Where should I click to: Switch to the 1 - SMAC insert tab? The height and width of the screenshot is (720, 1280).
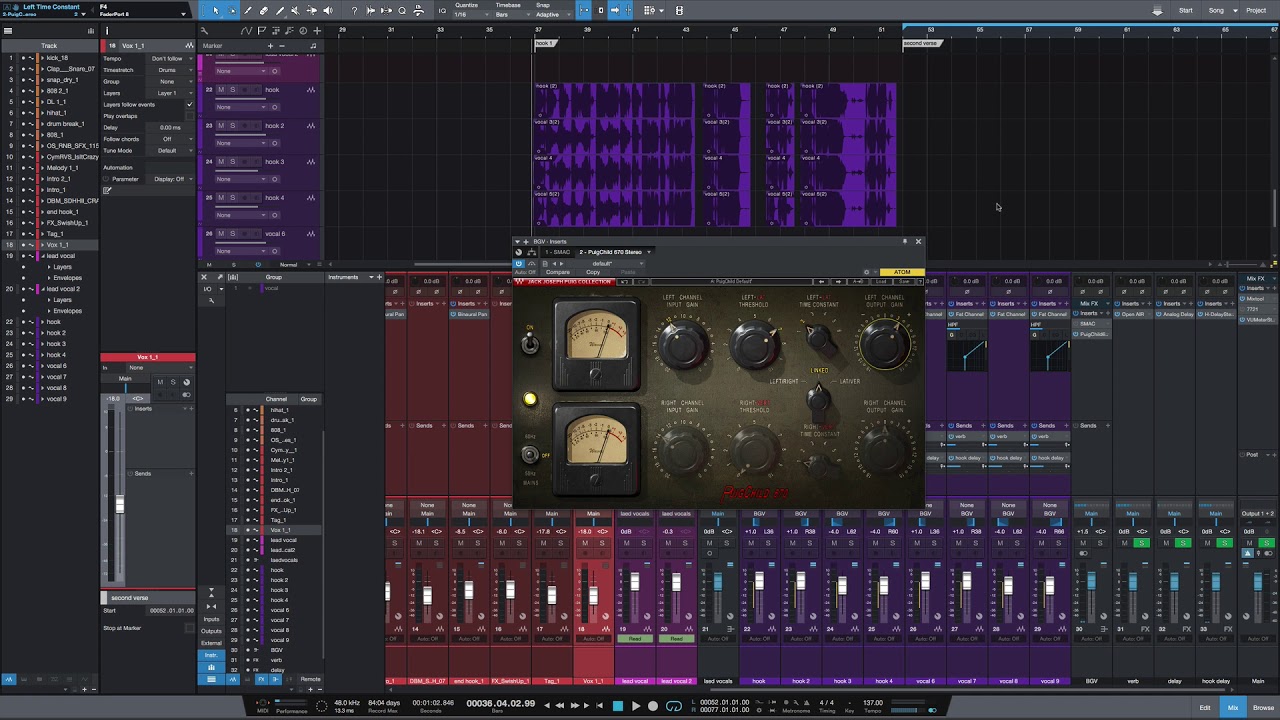coord(557,252)
